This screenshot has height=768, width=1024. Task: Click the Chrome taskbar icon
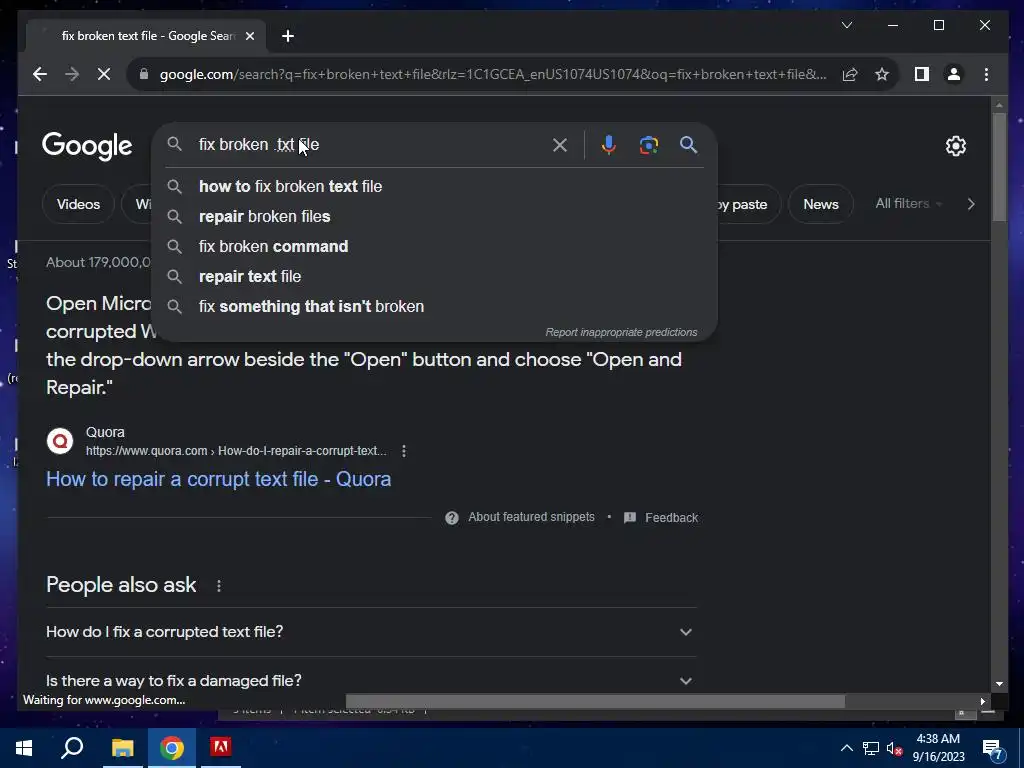tap(171, 748)
